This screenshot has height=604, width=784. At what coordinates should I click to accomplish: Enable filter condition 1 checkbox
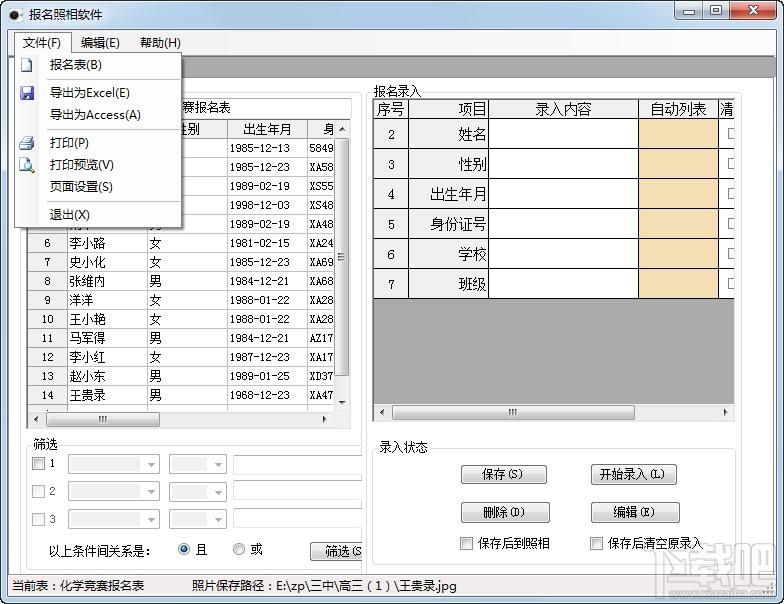(38, 464)
